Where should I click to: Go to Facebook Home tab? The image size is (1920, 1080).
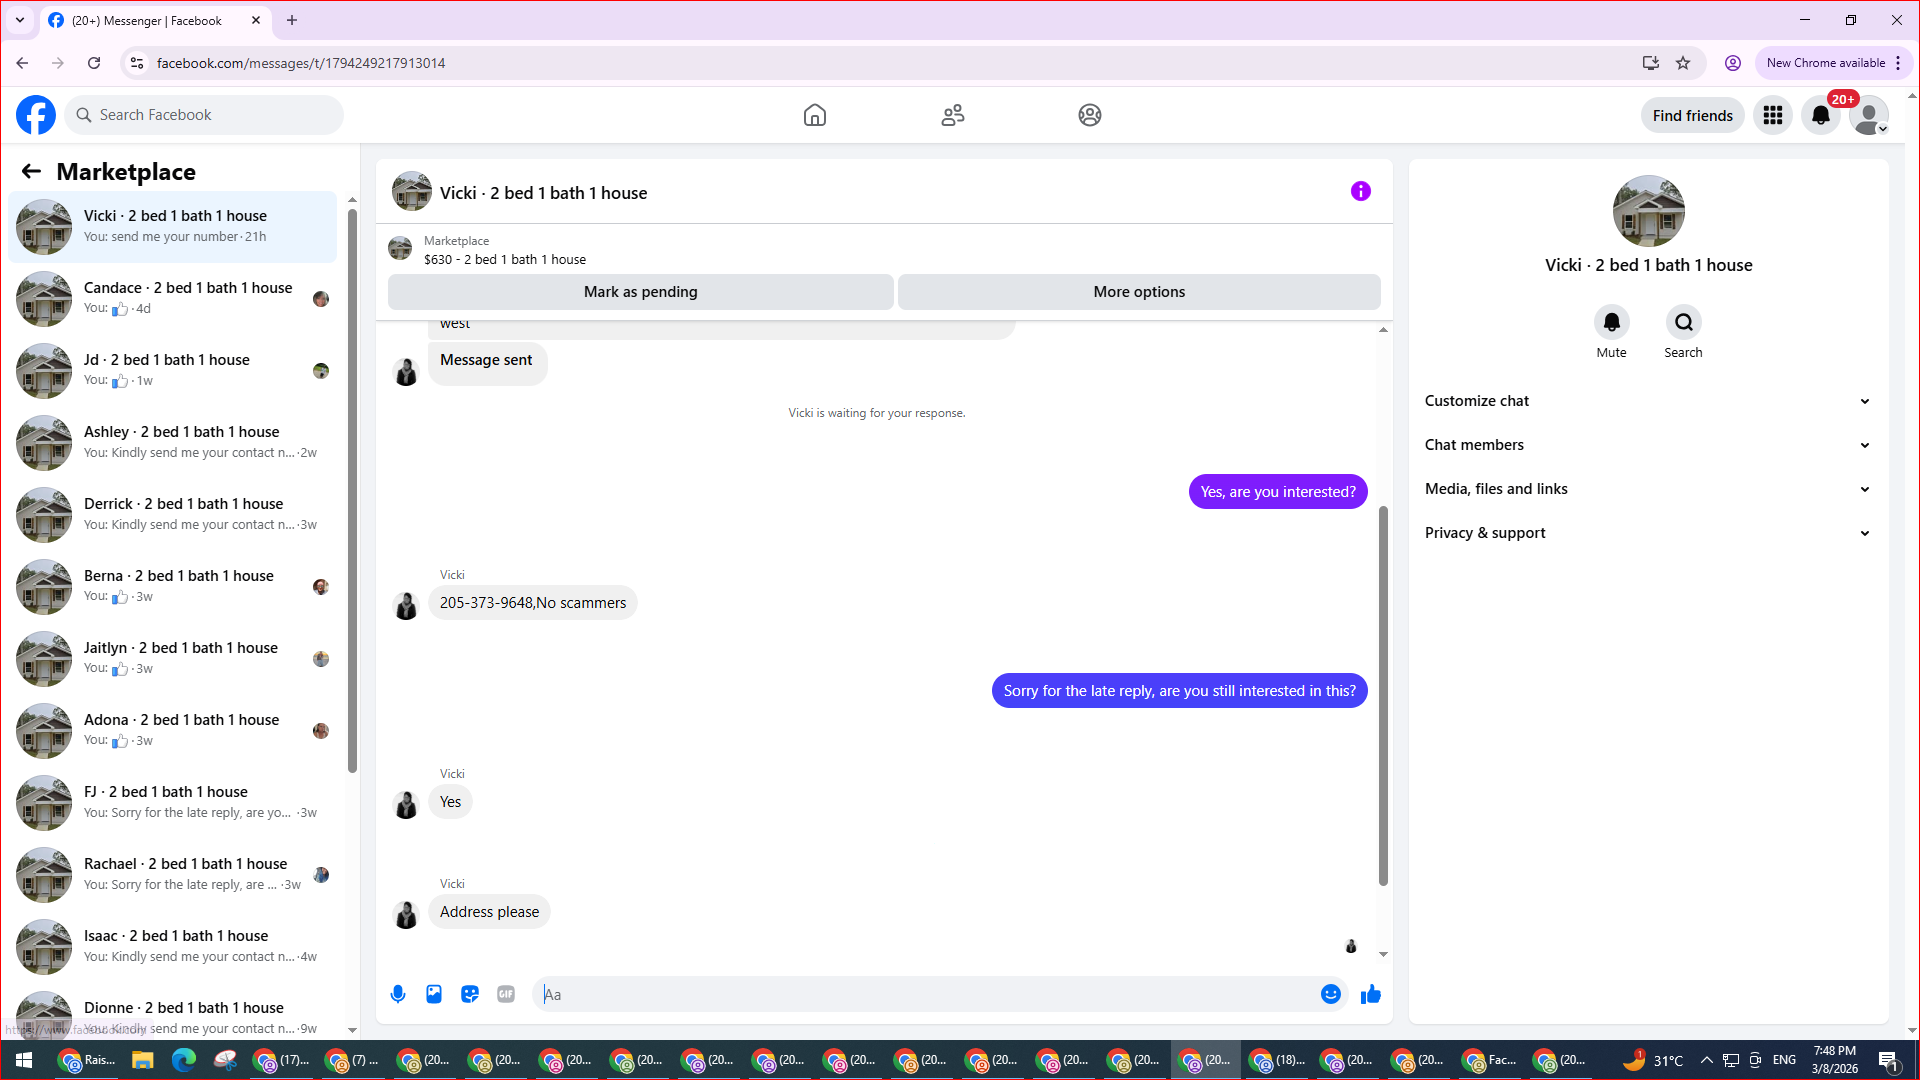pyautogui.click(x=815, y=115)
